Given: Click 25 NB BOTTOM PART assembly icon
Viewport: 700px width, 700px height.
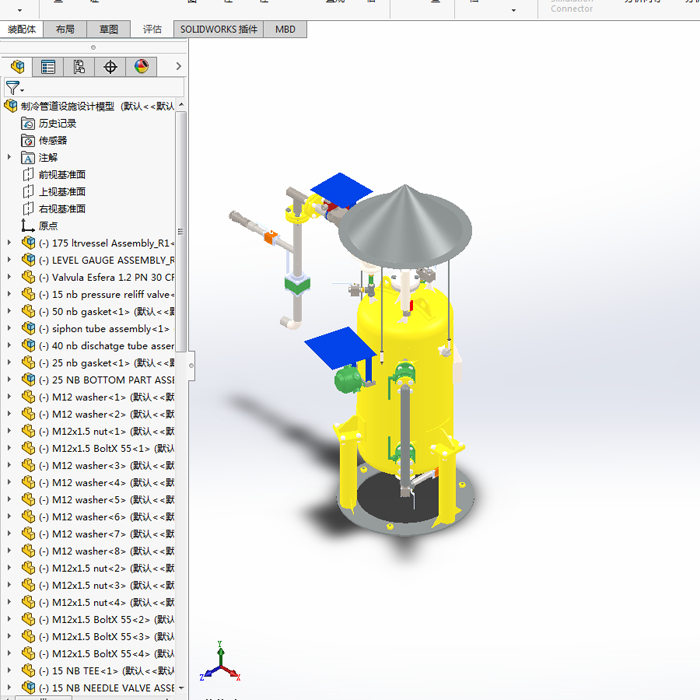Looking at the screenshot, I should [28, 379].
